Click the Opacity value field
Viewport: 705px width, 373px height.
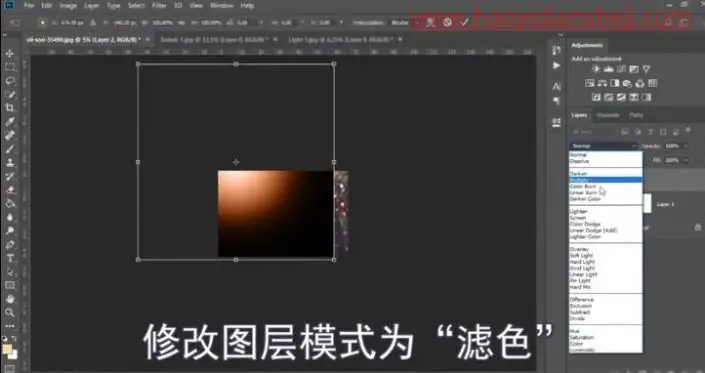coord(672,146)
